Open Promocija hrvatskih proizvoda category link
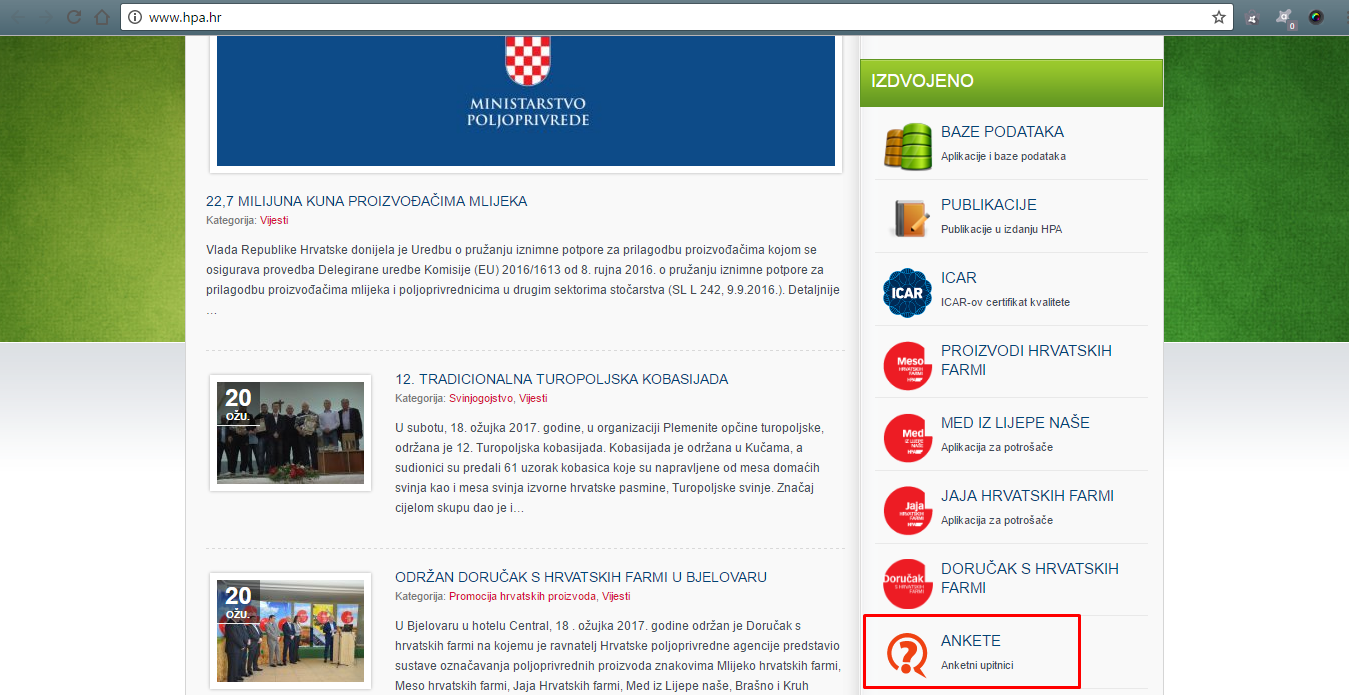 [x=523, y=596]
